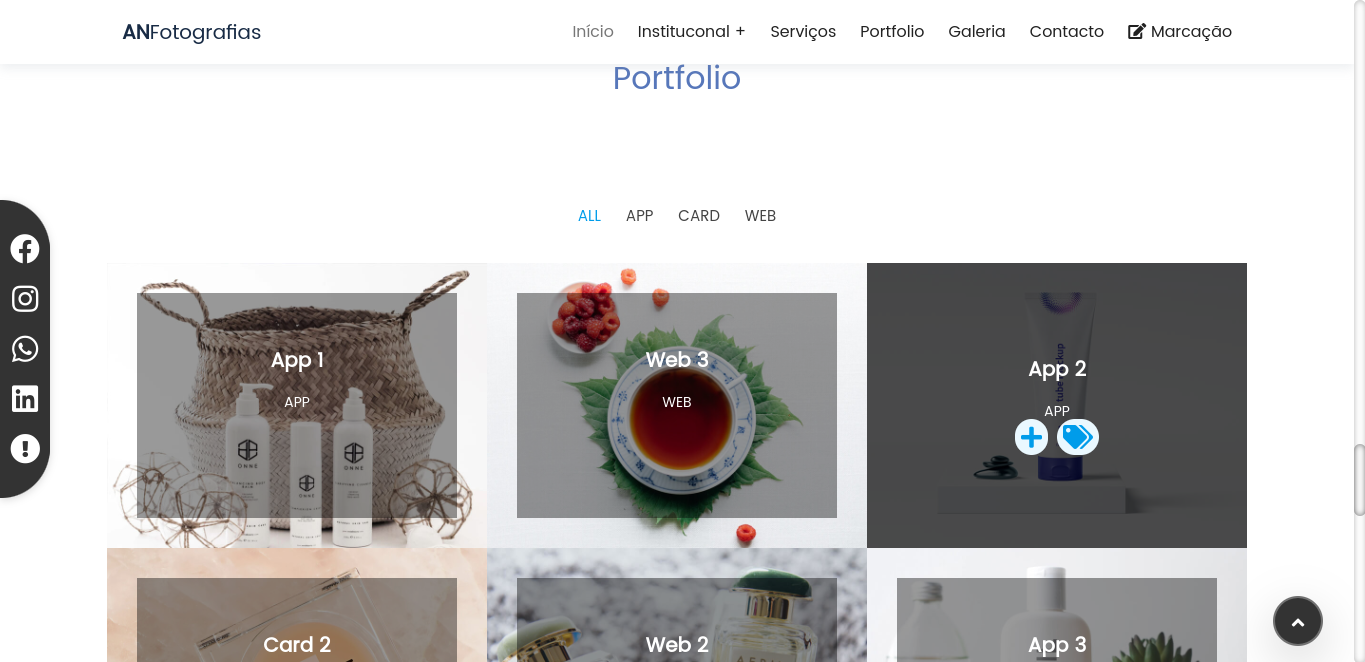
Task: Open the WhatsApp social icon
Action: (25, 349)
